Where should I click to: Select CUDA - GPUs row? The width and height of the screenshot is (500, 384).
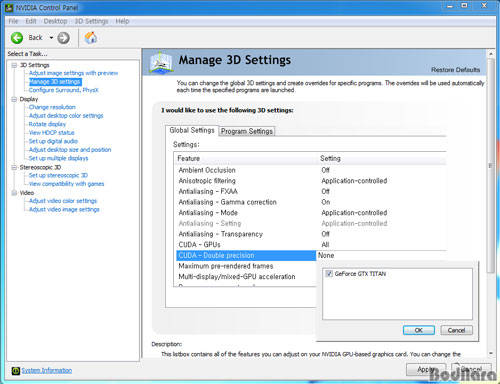coord(311,245)
